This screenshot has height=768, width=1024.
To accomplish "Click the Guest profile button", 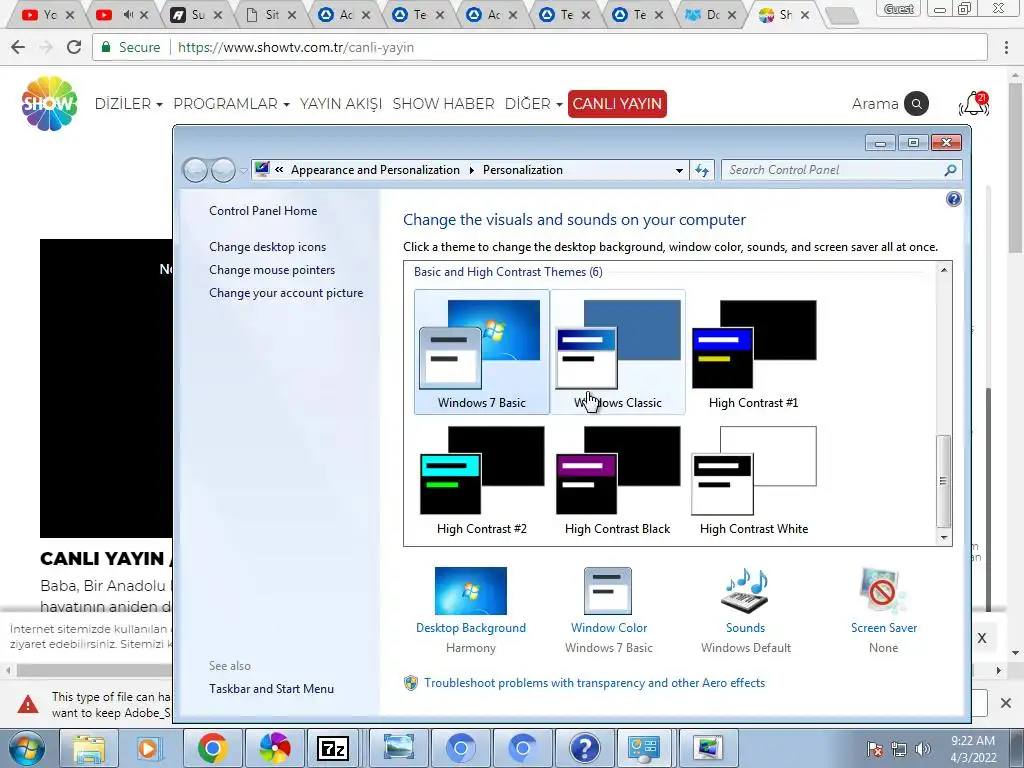I will pyautogui.click(x=899, y=9).
